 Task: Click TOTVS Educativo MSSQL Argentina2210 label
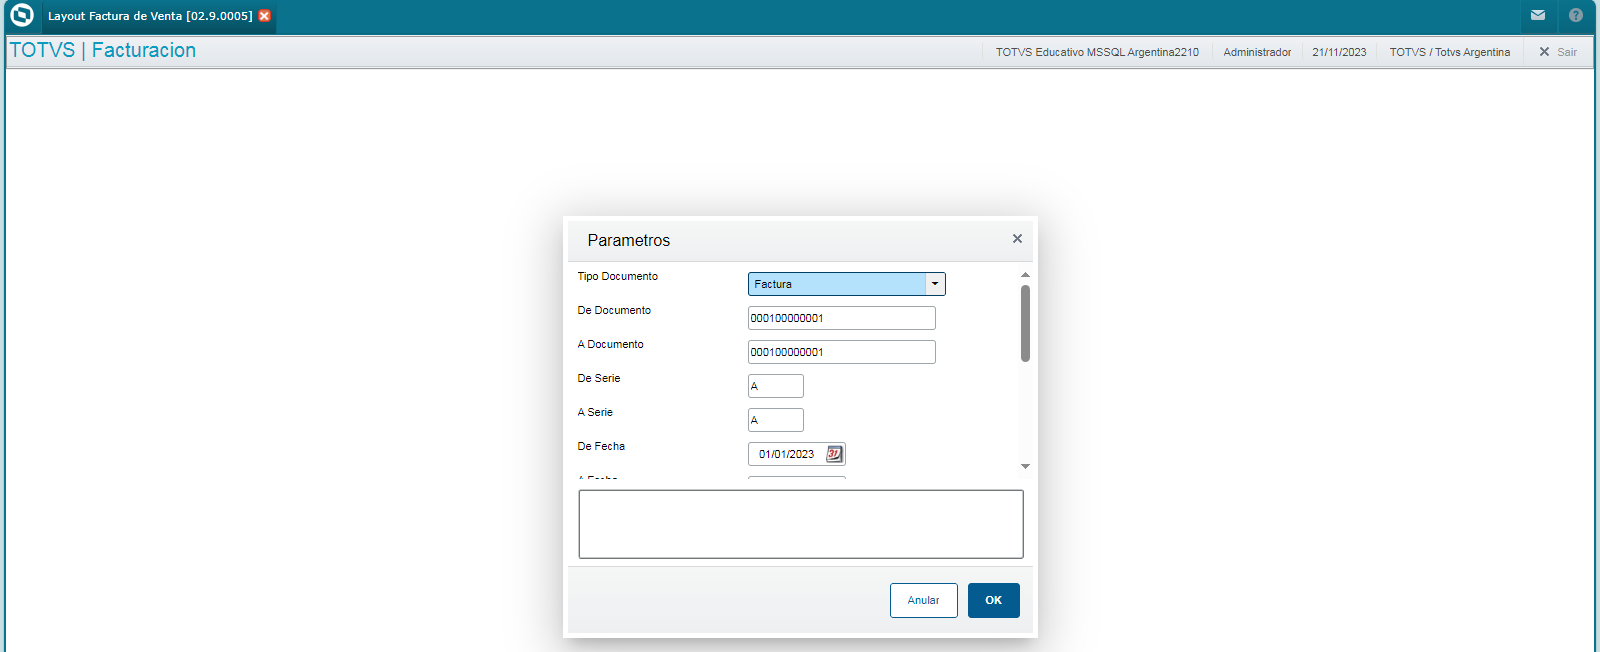tap(1097, 52)
